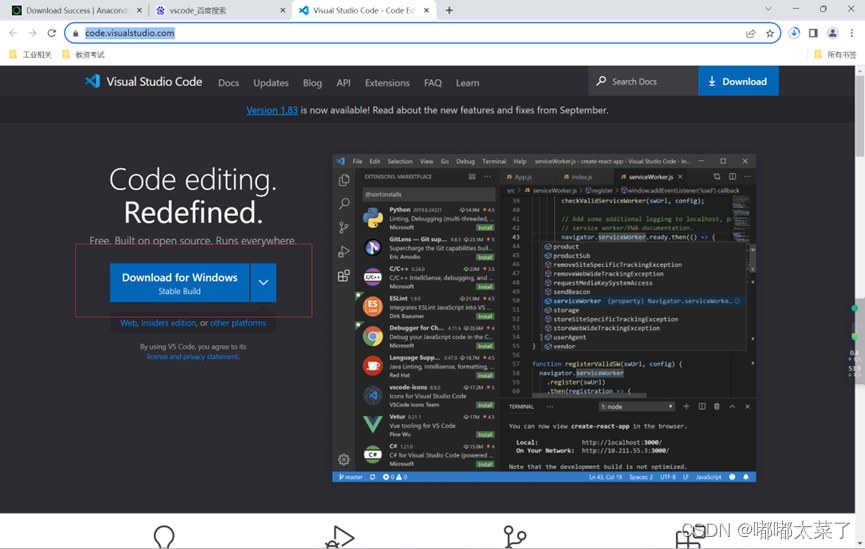Open the Updates page in the navbar

[x=271, y=83]
